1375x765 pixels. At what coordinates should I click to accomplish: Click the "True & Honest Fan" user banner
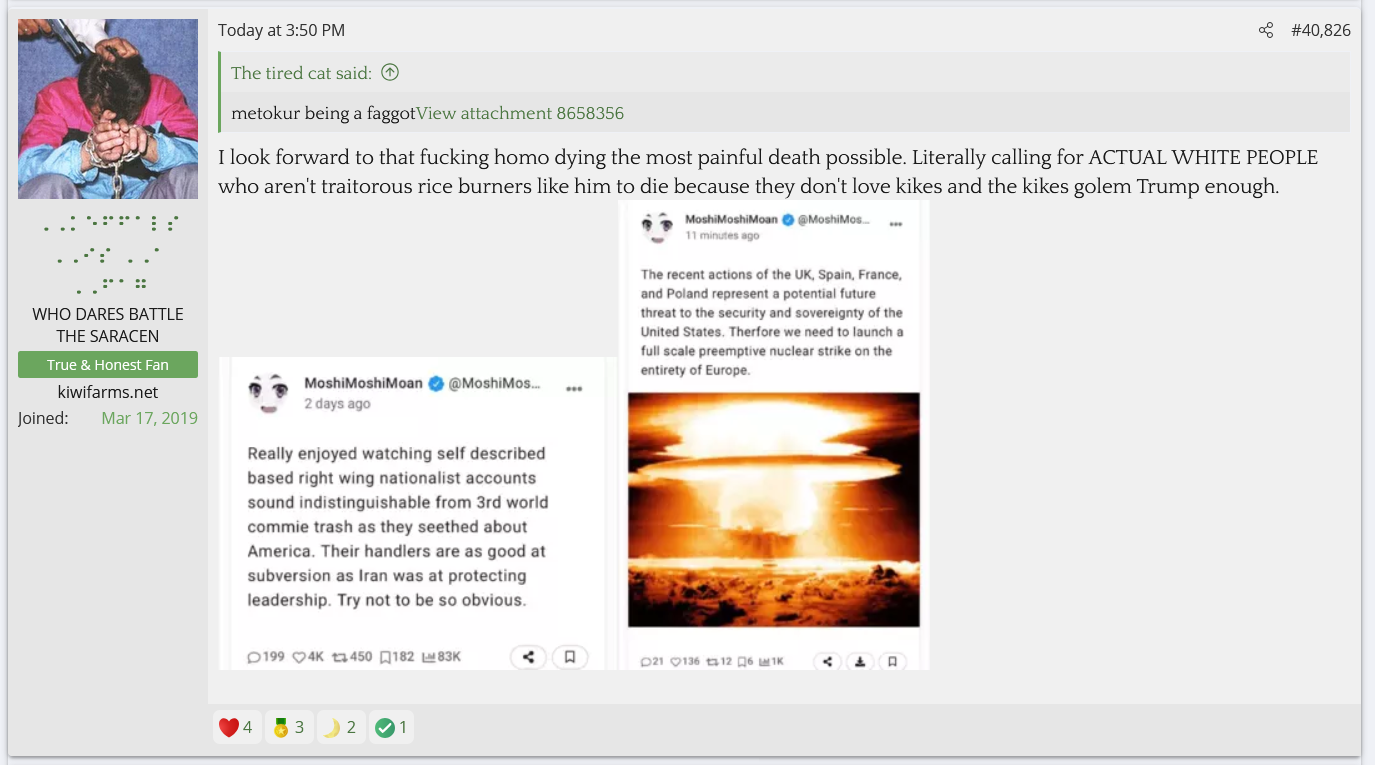[108, 365]
